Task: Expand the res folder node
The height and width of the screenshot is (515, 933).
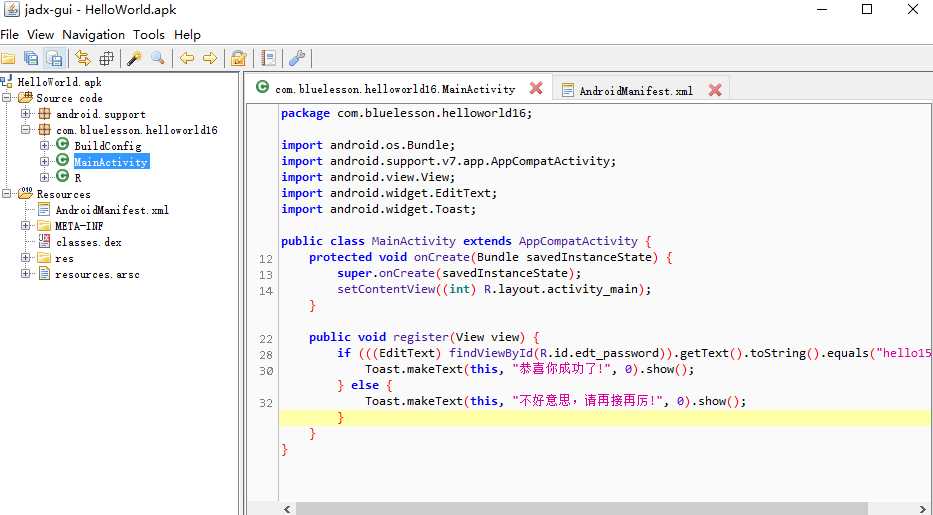Action: coord(26,258)
